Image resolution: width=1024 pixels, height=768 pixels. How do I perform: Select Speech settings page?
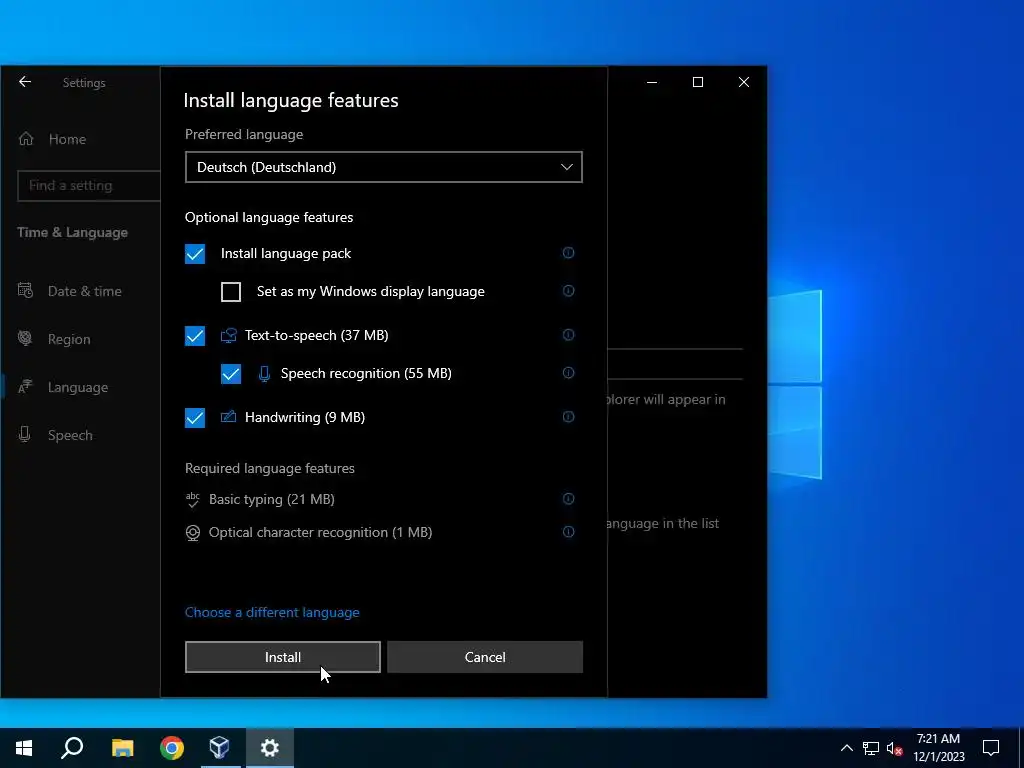70,435
